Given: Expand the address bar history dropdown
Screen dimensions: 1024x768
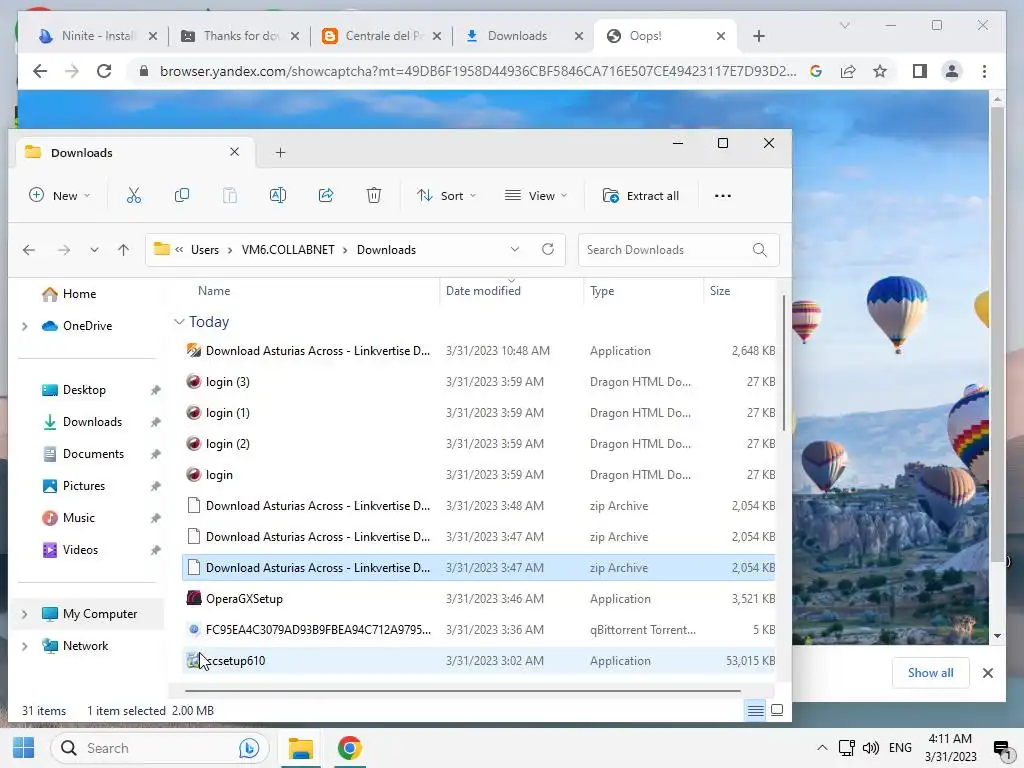Looking at the screenshot, I should tap(515, 249).
